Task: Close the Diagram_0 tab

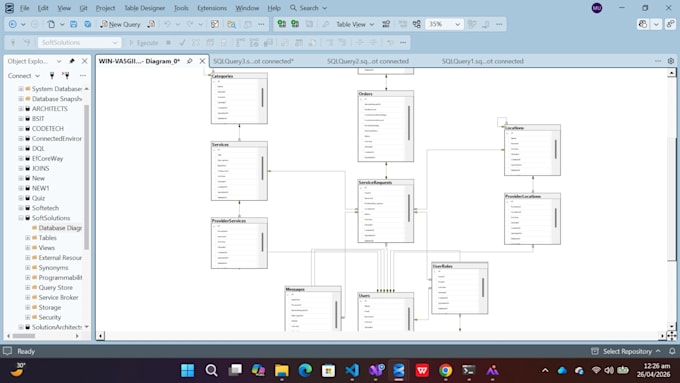Action: pos(202,61)
